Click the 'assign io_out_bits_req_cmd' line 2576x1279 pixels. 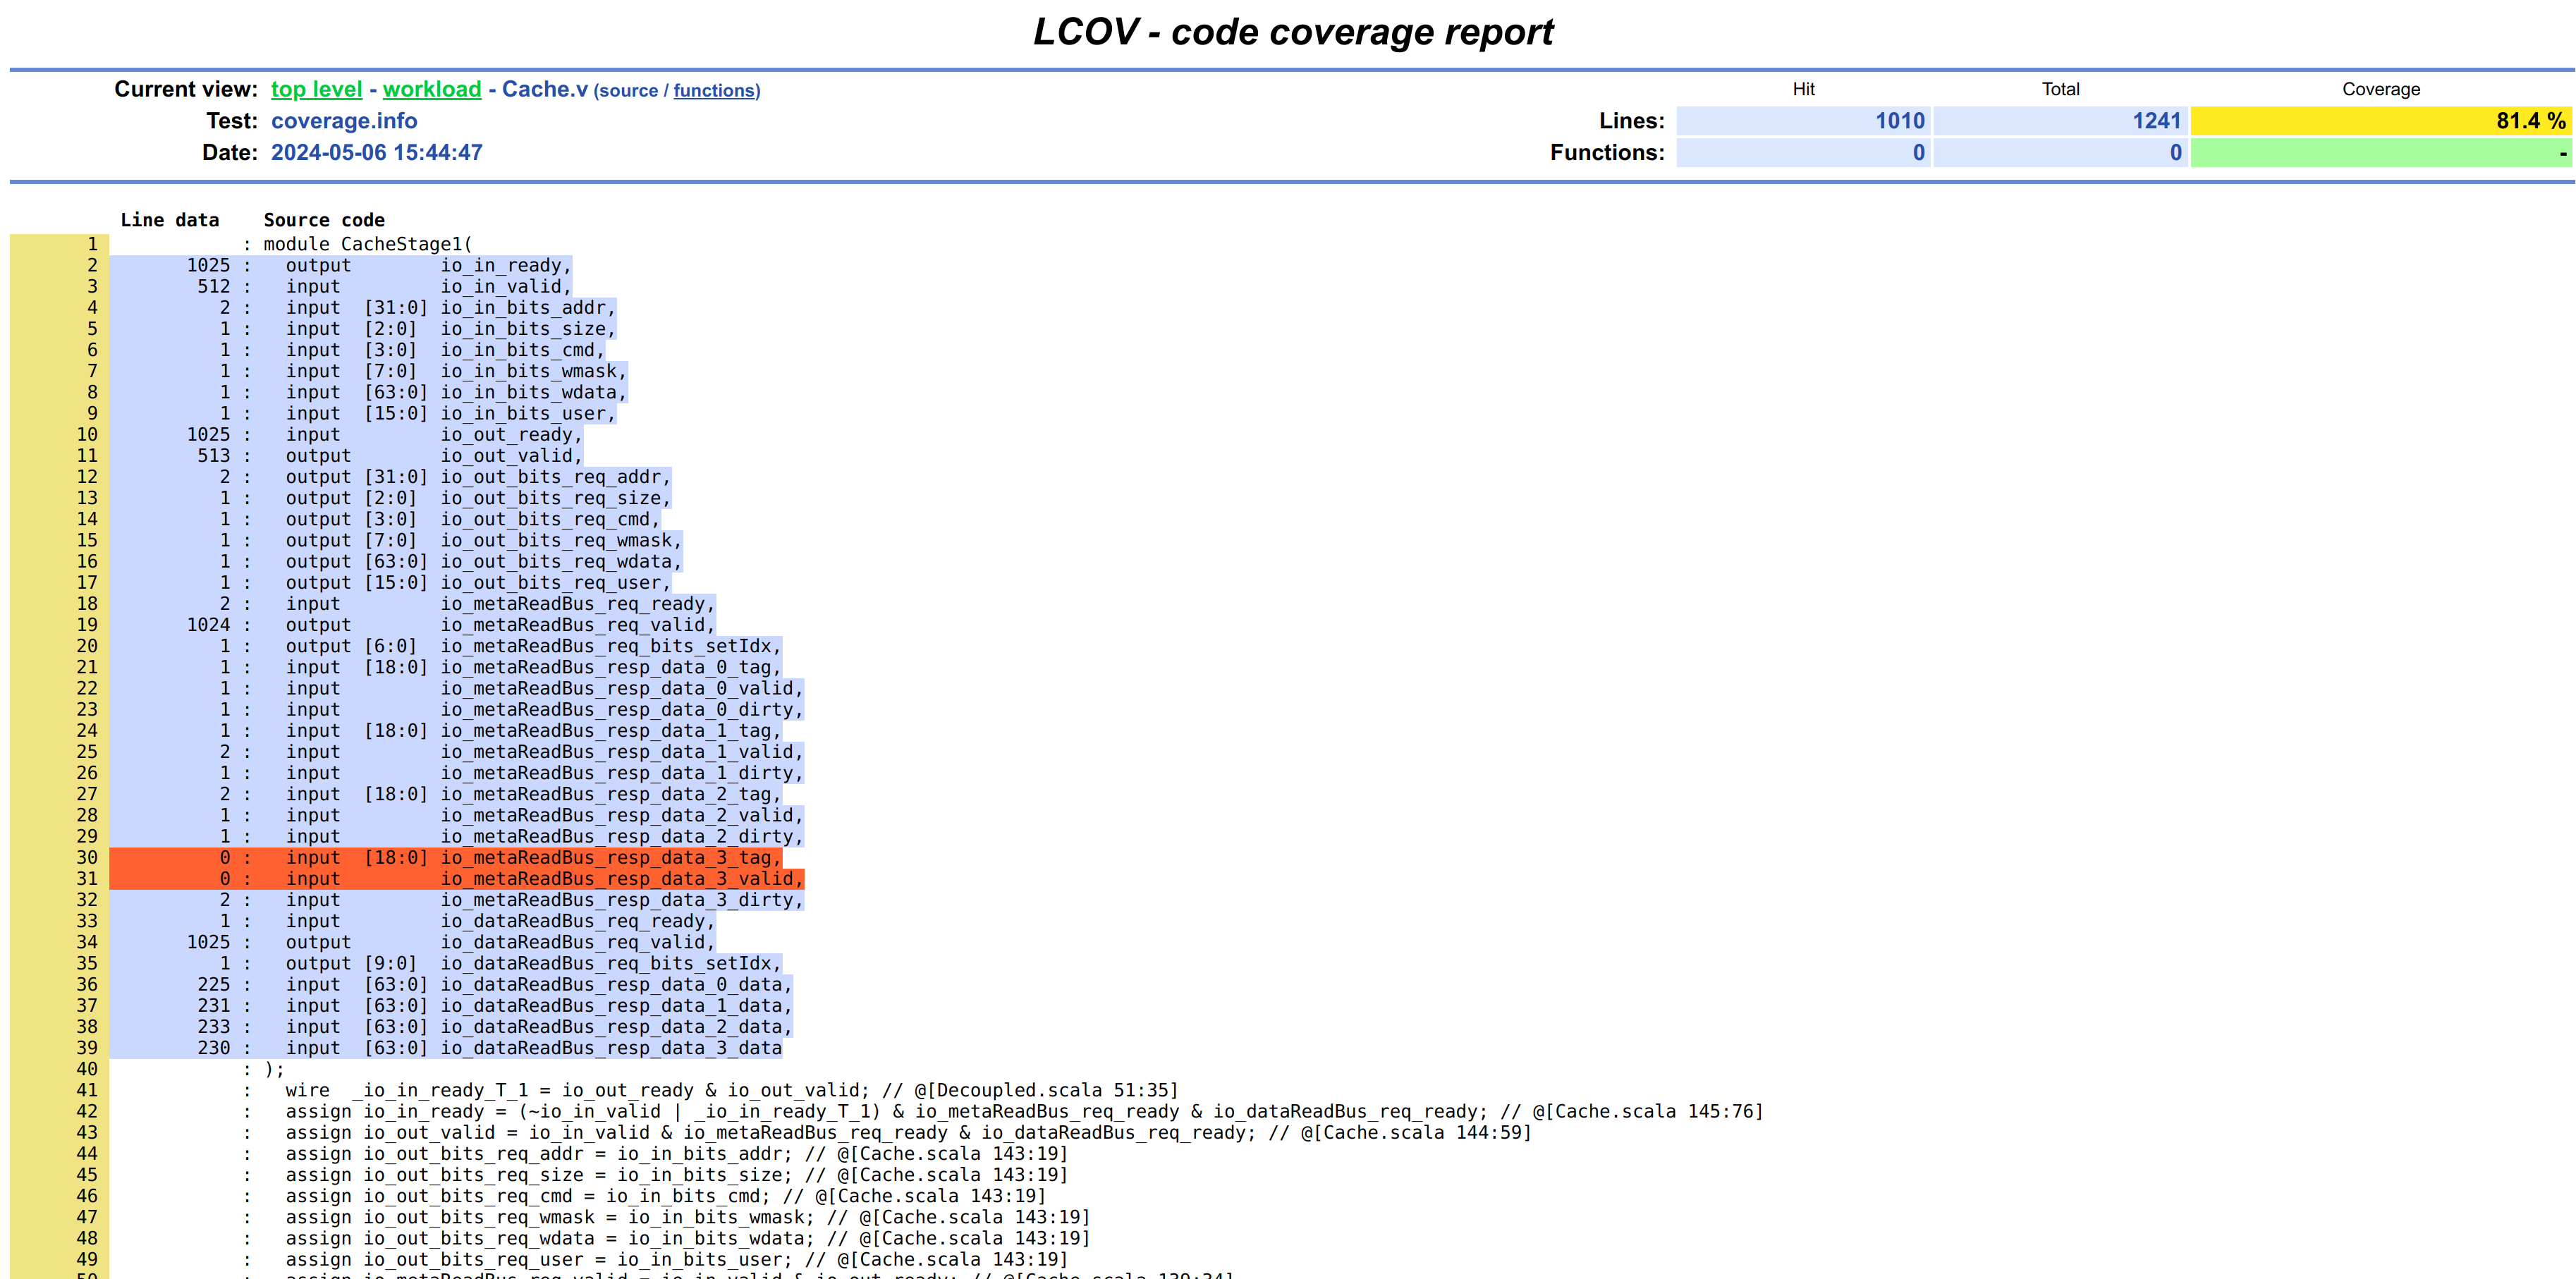(x=665, y=1196)
